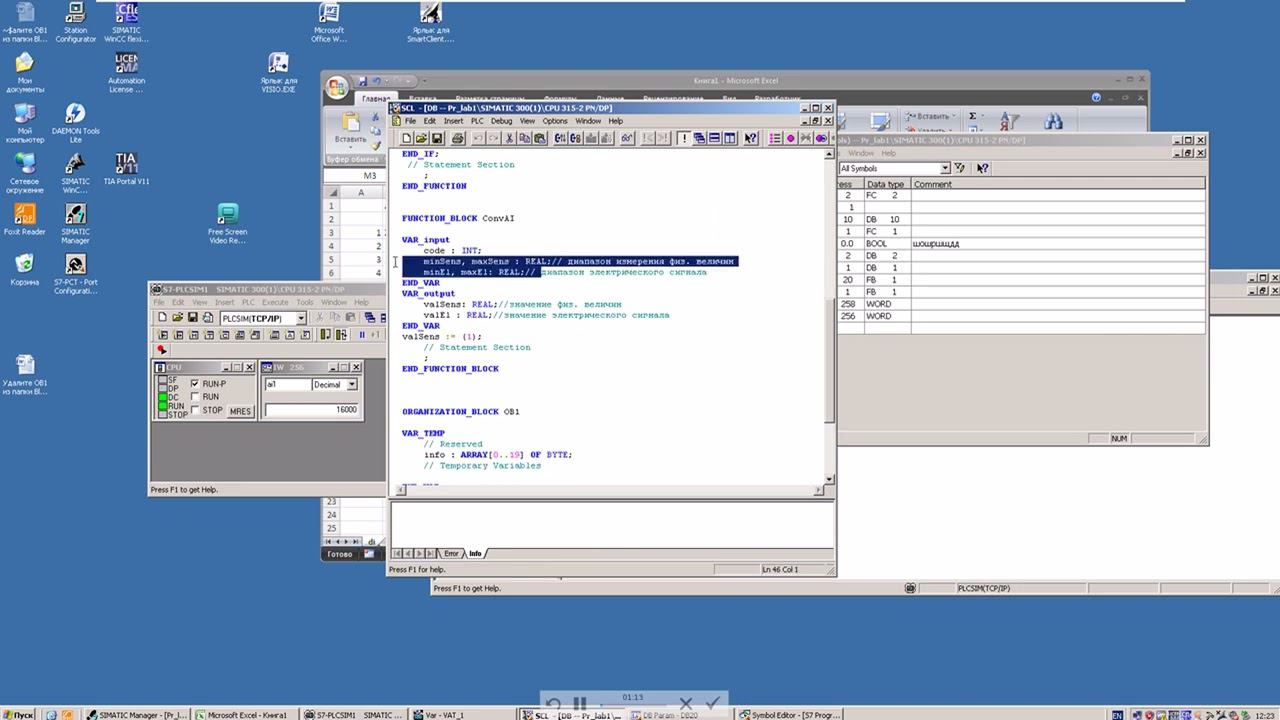Save the SCL source with the diskette icon
The height and width of the screenshot is (720, 1280).
point(436,138)
